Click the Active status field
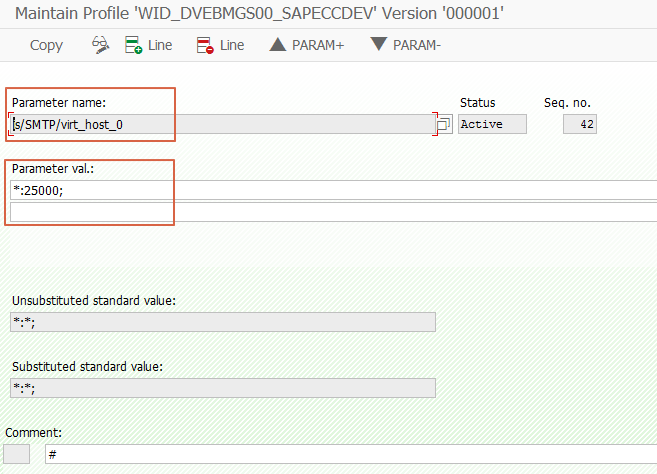The height and width of the screenshot is (474, 657). (492, 124)
